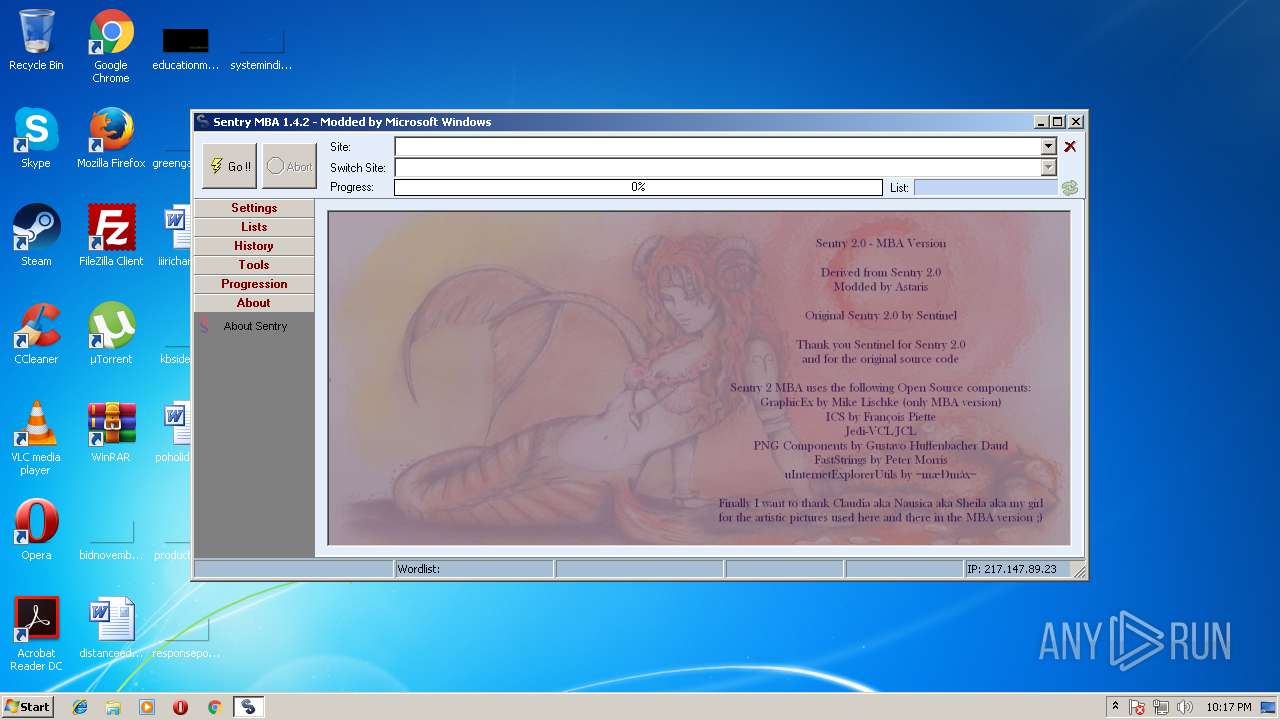1280x720 pixels.
Task: Open Steam desktop shortcut
Action: click(x=36, y=236)
